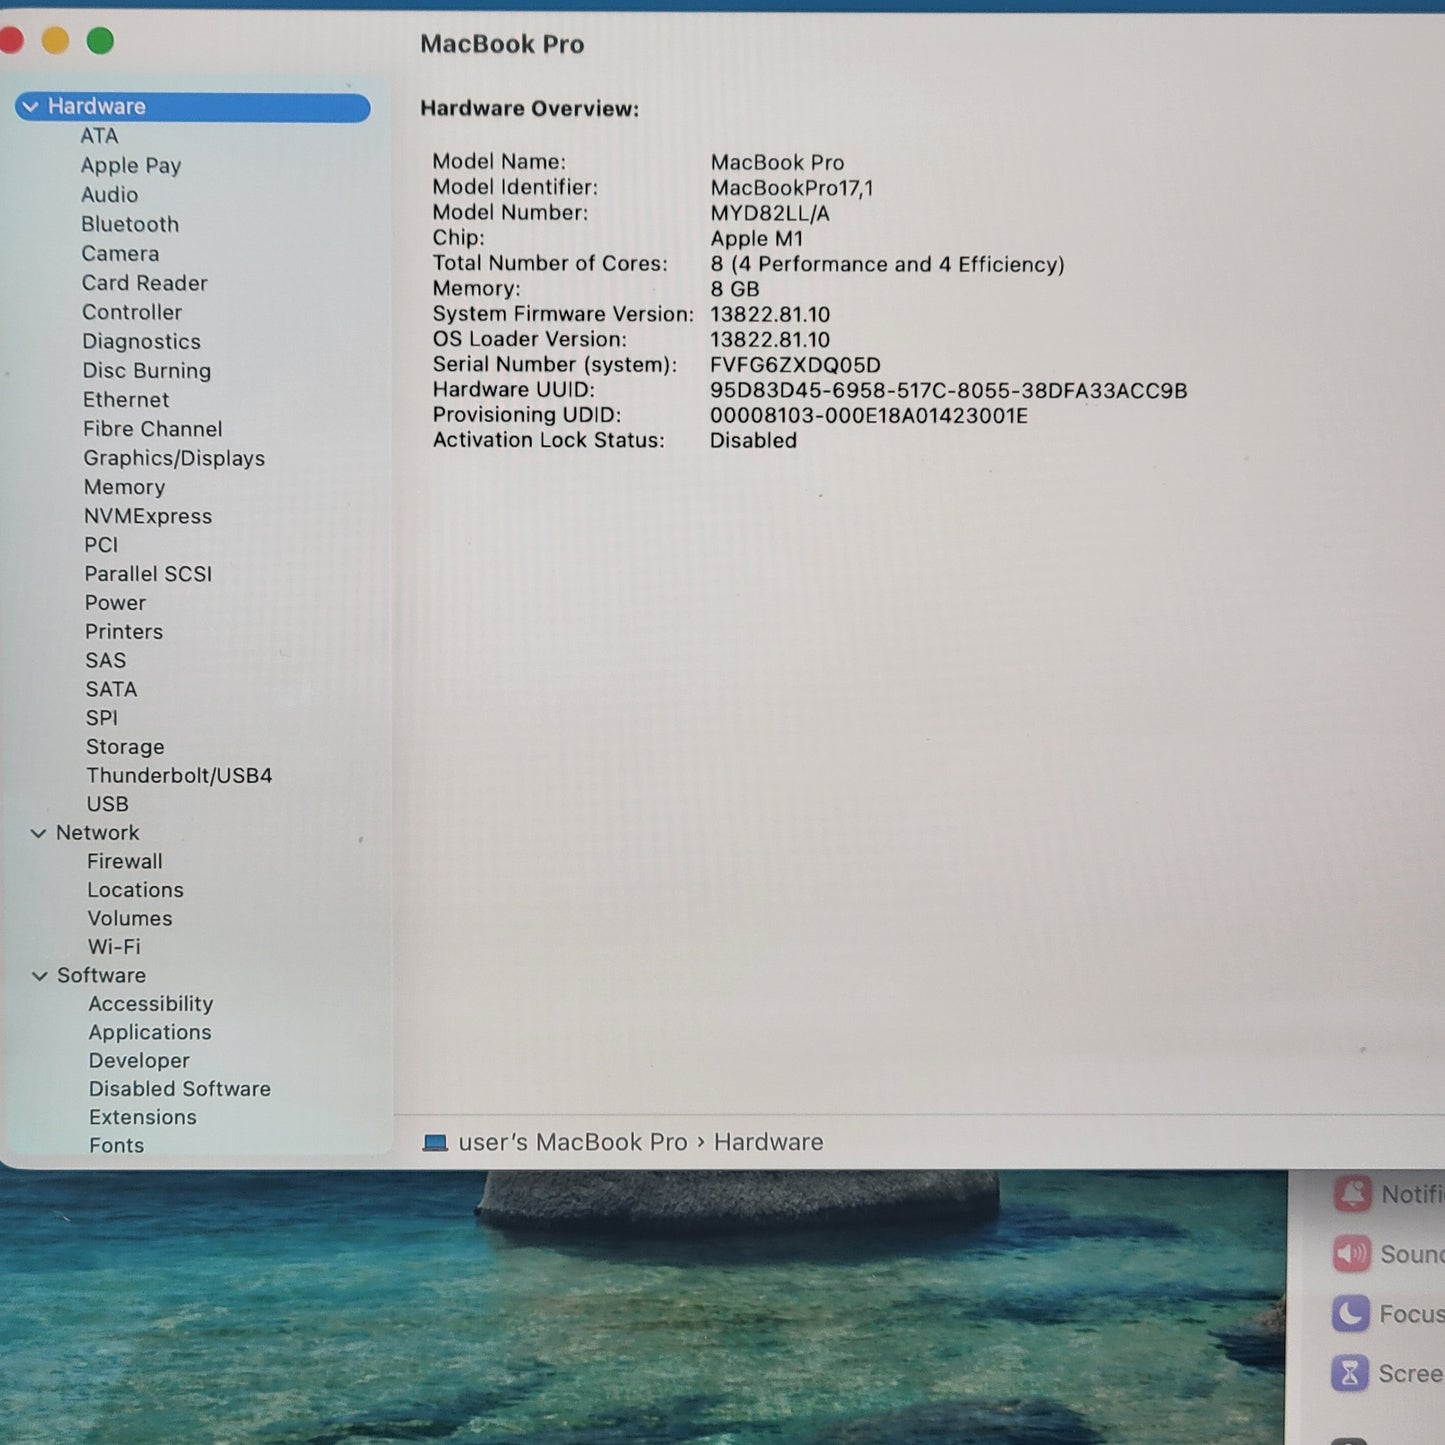This screenshot has width=1445, height=1445.
Task: Click the Memory value 8 GB
Action: (x=735, y=289)
